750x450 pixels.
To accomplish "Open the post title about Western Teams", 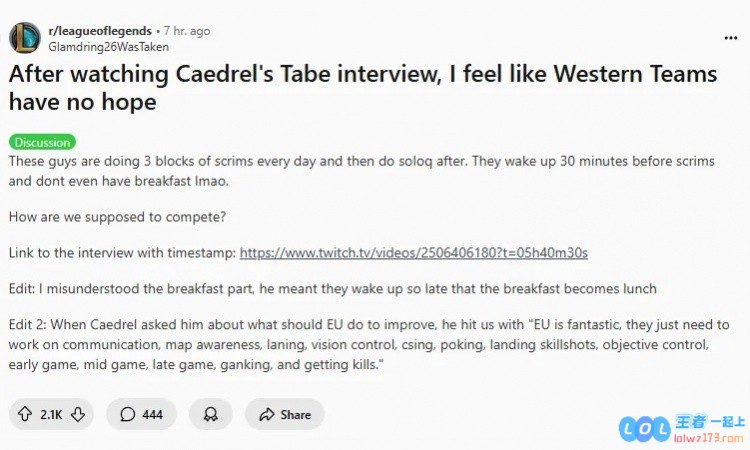I will tap(363, 88).
